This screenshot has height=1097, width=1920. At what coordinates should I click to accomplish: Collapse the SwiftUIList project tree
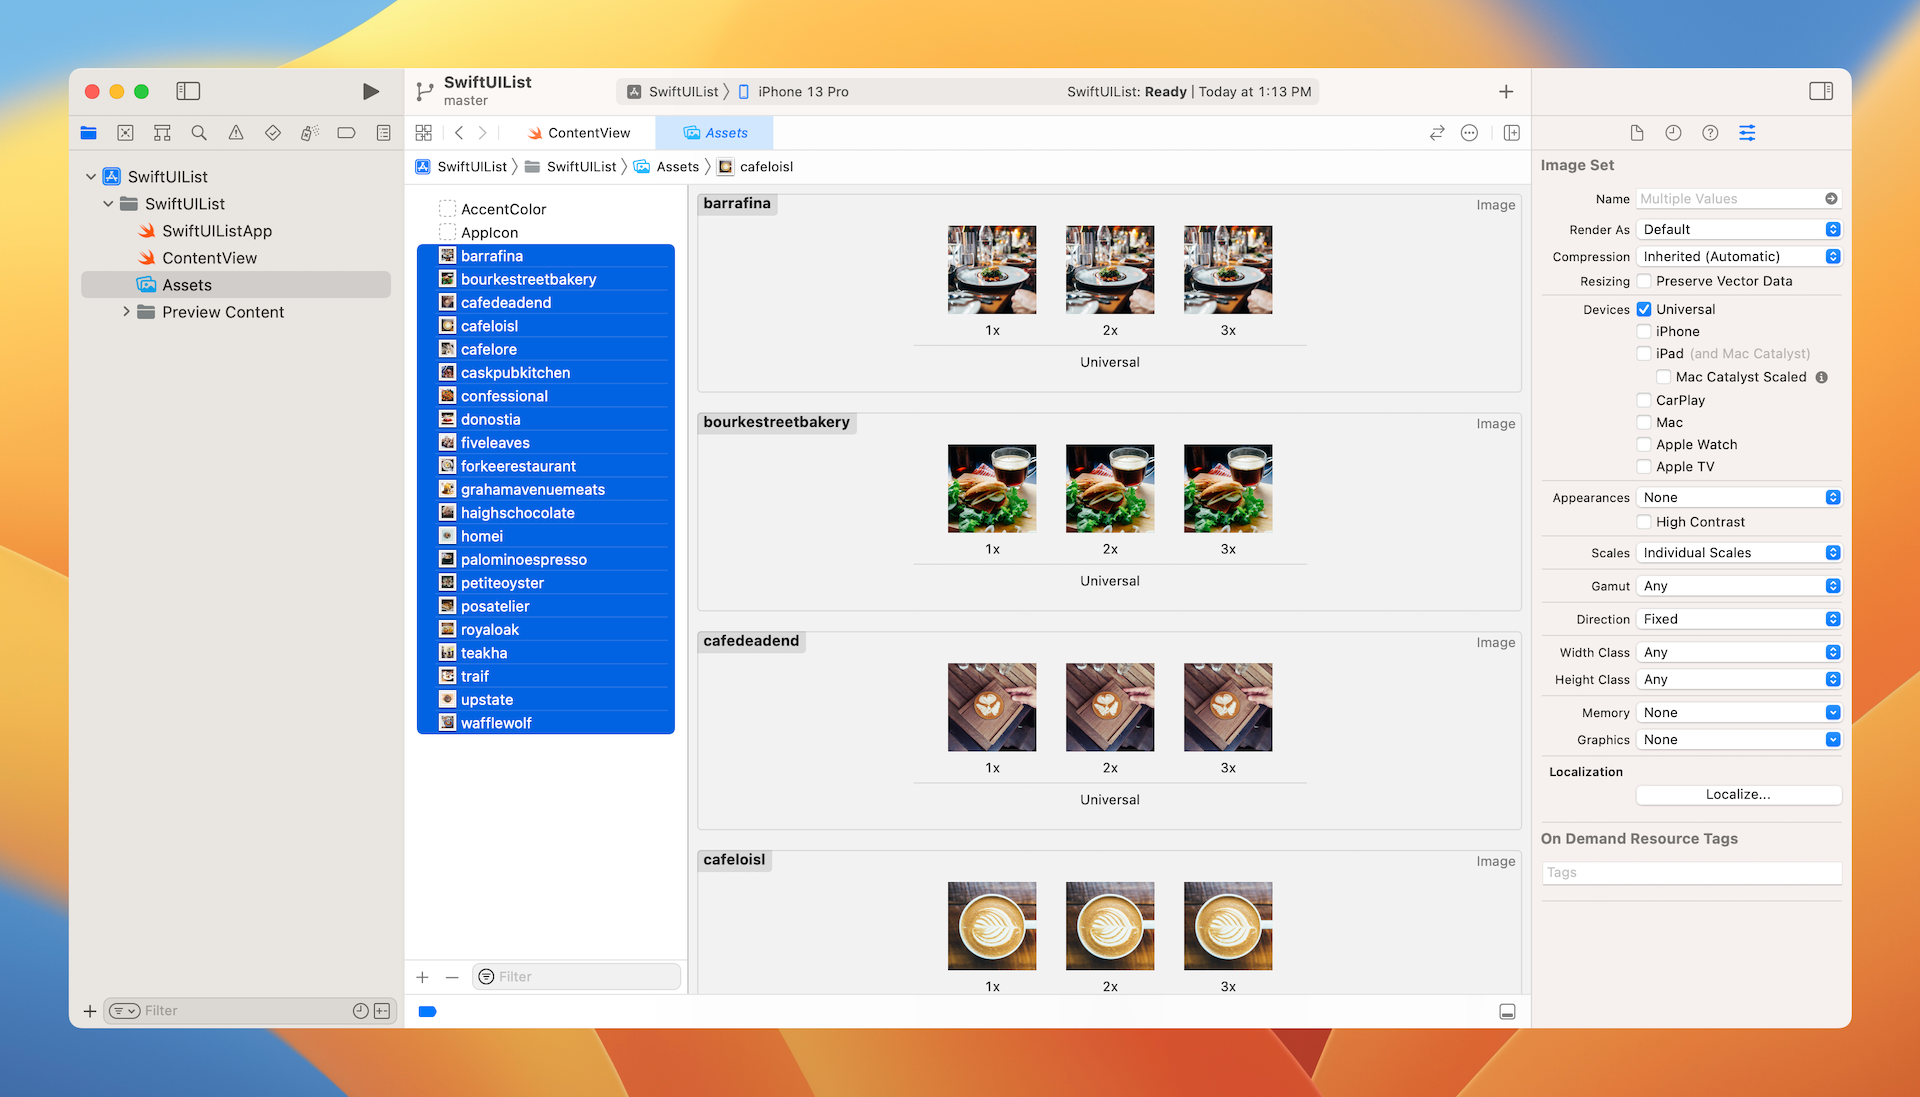[x=90, y=176]
